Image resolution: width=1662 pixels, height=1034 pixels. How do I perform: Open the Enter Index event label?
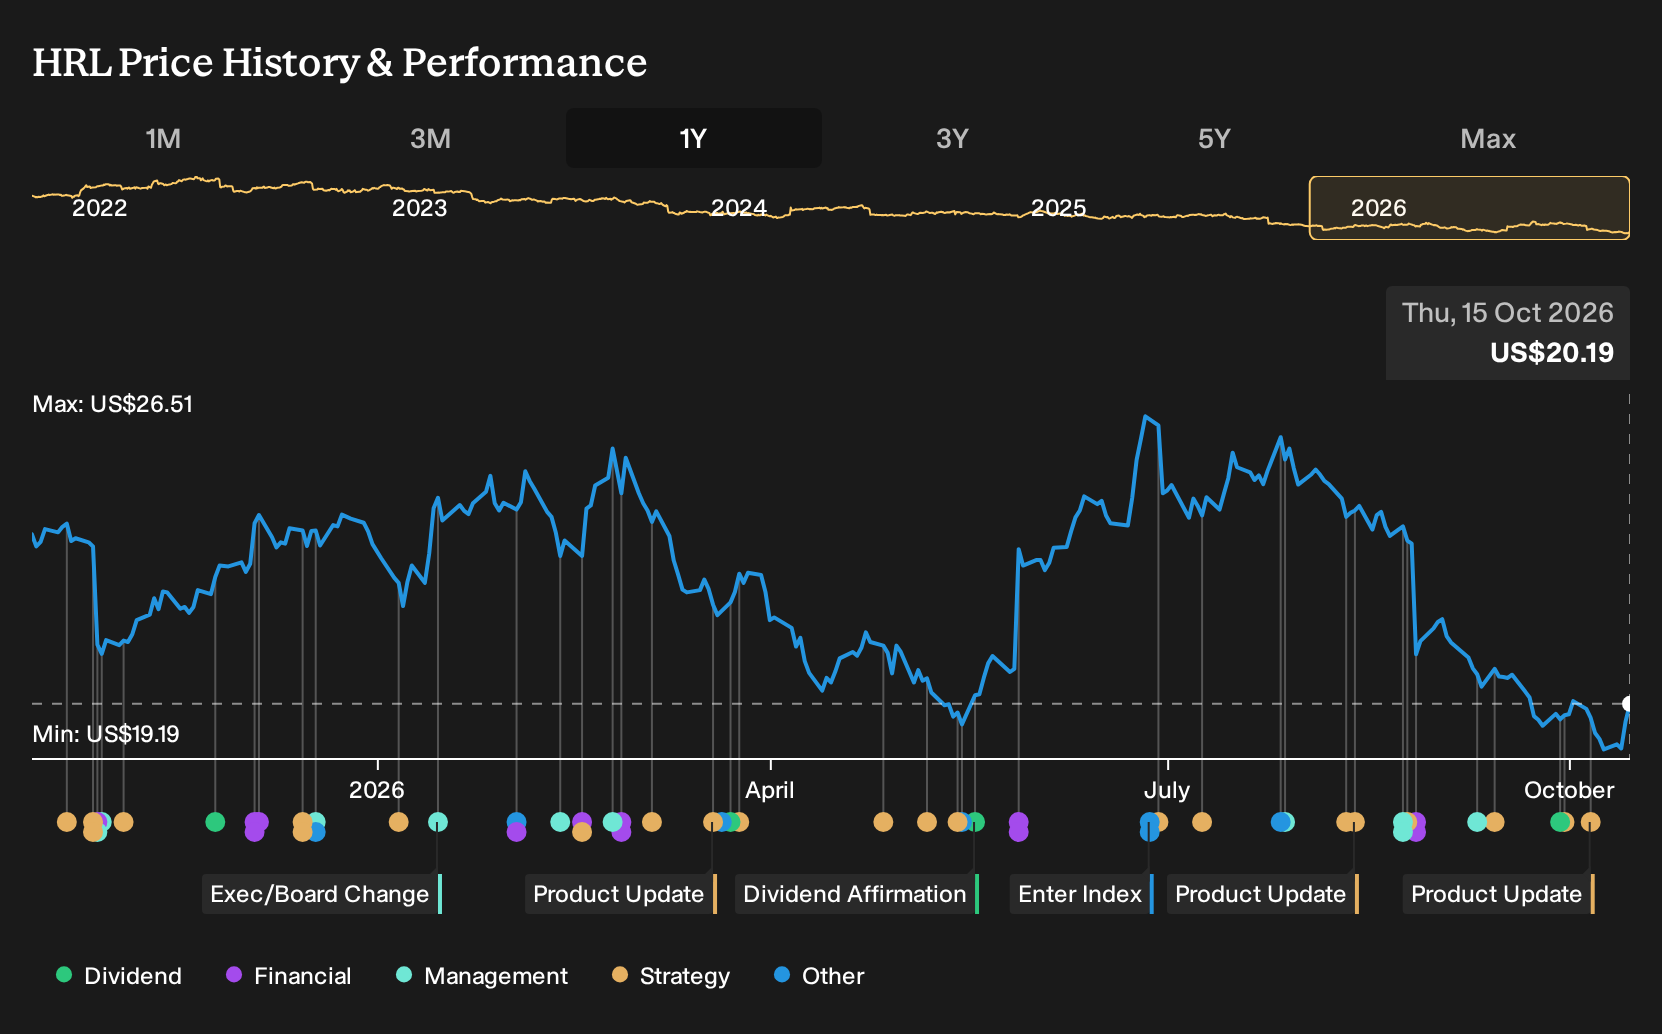[1081, 894]
